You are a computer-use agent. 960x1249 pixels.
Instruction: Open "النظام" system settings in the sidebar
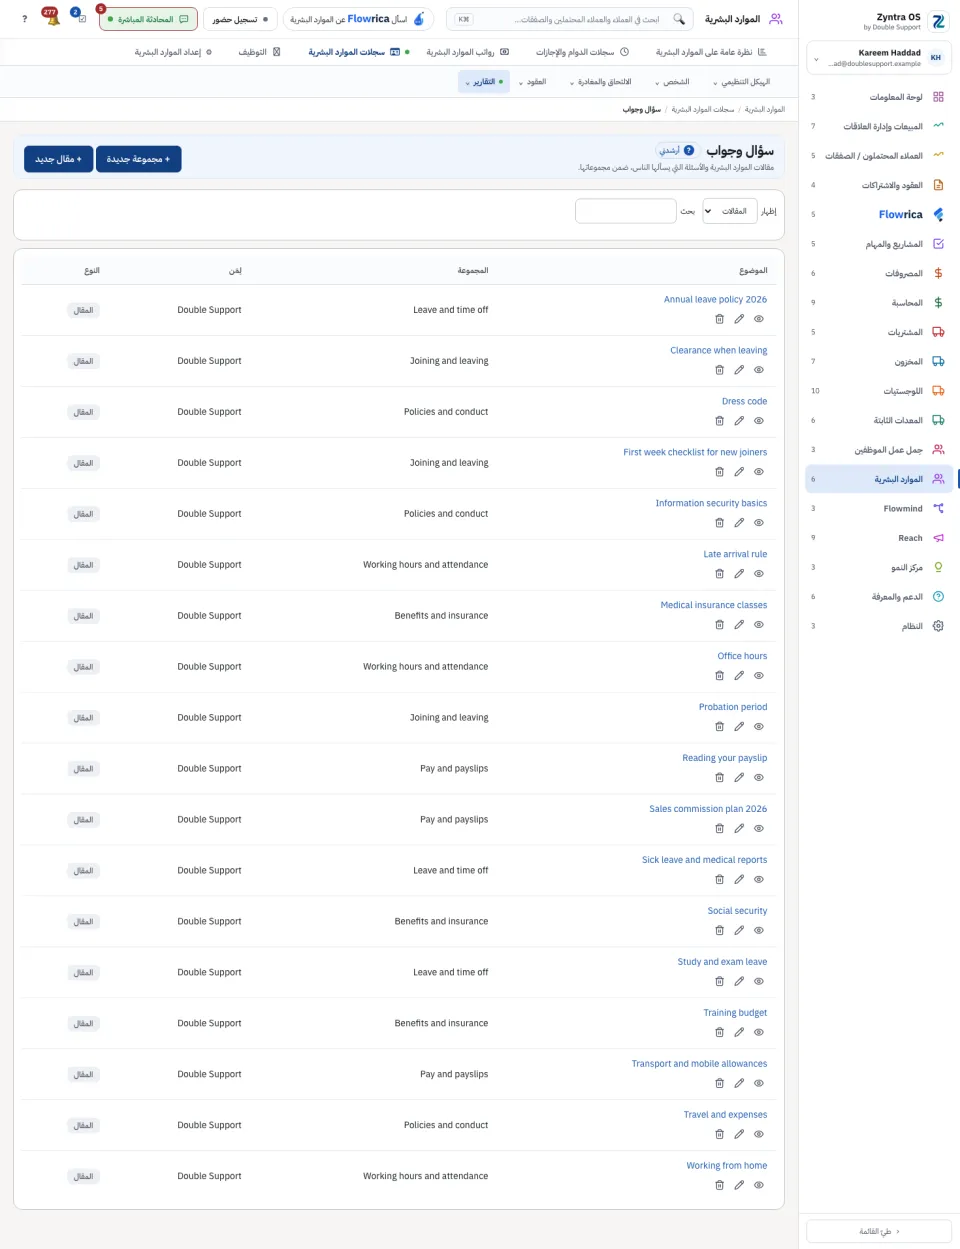[x=880, y=626]
